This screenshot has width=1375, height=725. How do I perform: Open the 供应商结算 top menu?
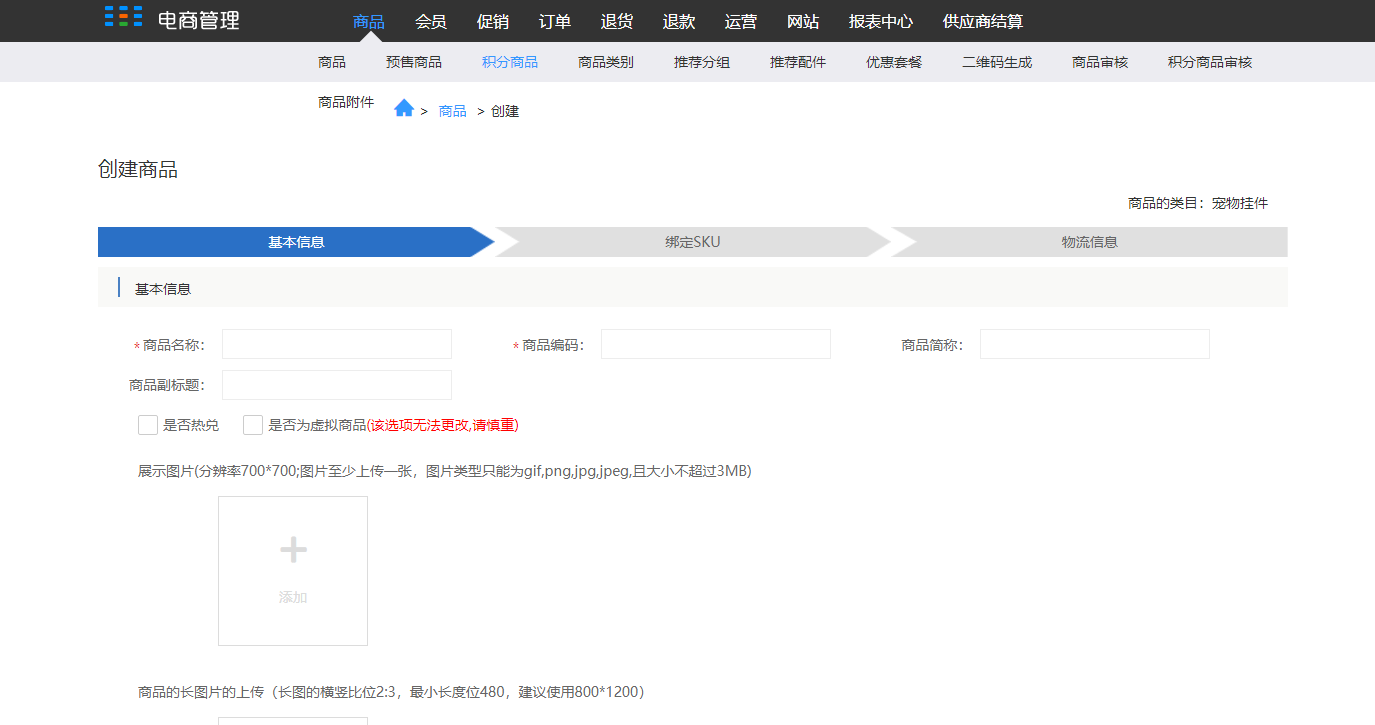(983, 22)
